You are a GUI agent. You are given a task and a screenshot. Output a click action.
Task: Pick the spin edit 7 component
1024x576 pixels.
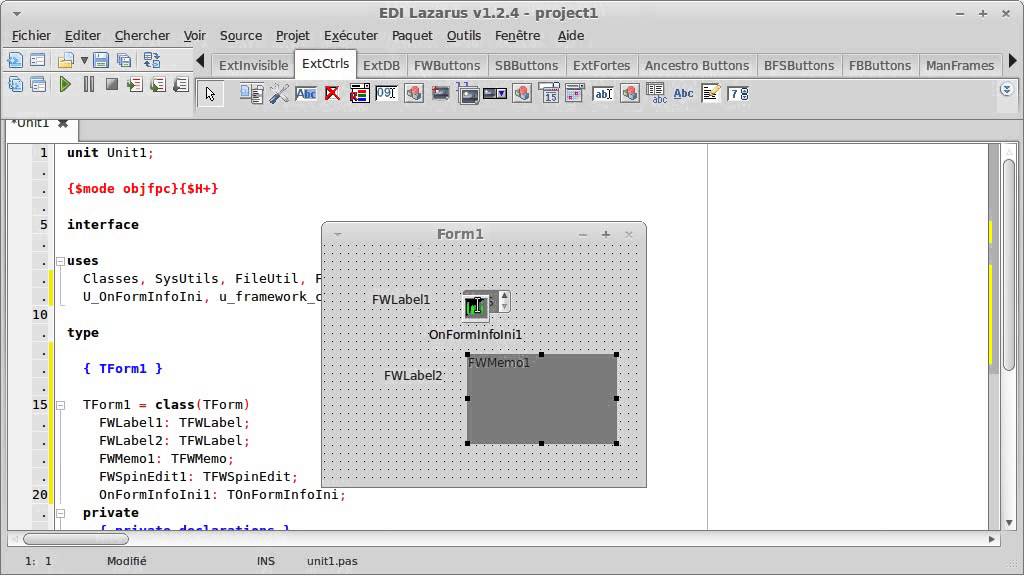[738, 94]
